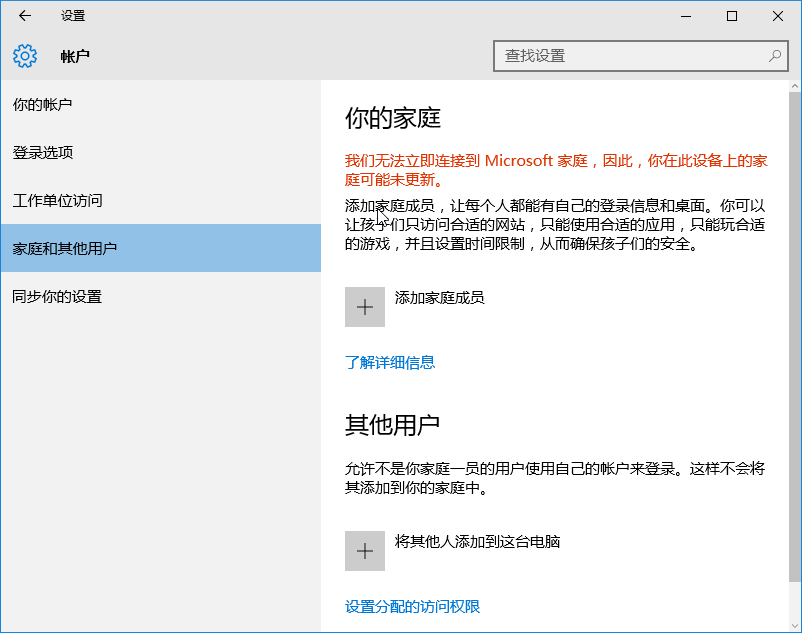Close the Settings window
This screenshot has width=802, height=633.
click(778, 16)
